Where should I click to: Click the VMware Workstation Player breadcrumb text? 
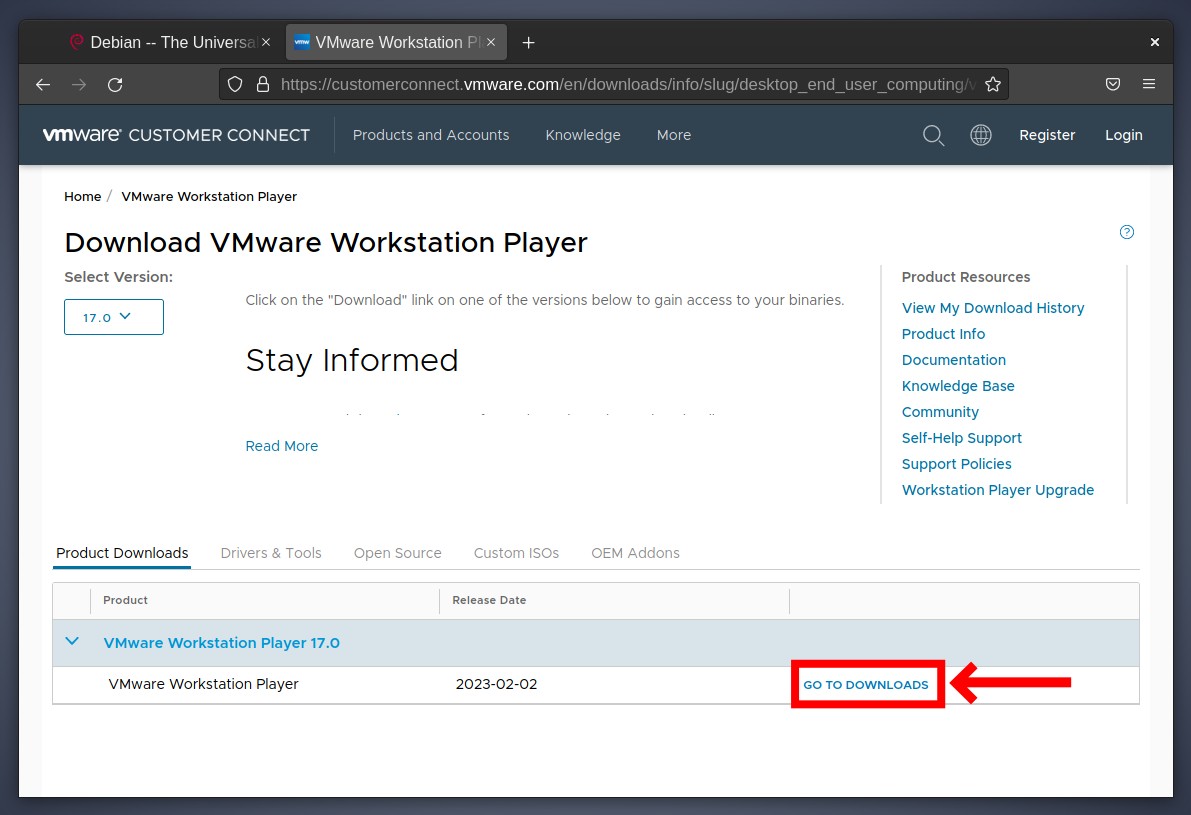pos(209,197)
